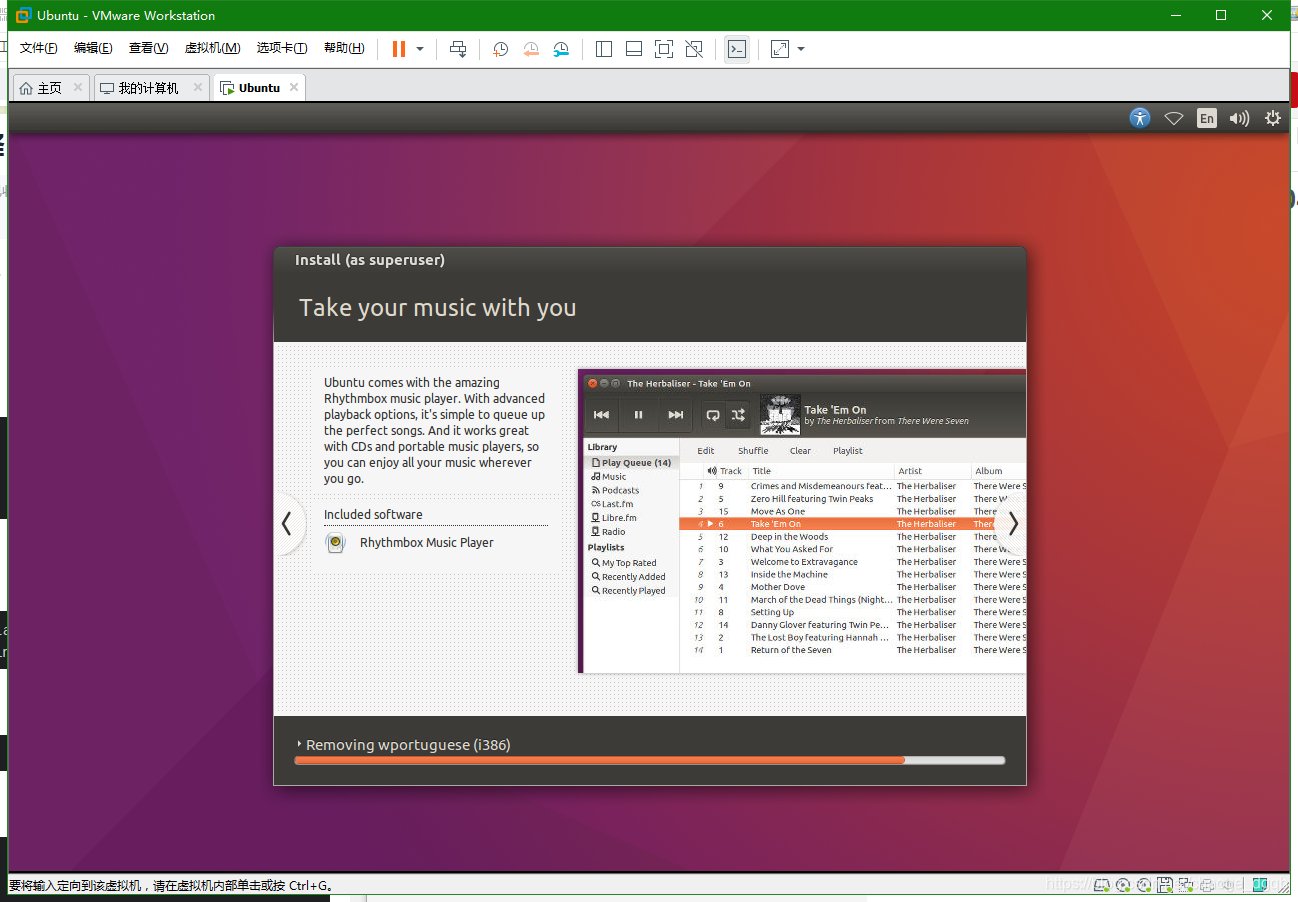Select Play Queue (14) in Library
This screenshot has width=1298, height=902.
click(631, 463)
